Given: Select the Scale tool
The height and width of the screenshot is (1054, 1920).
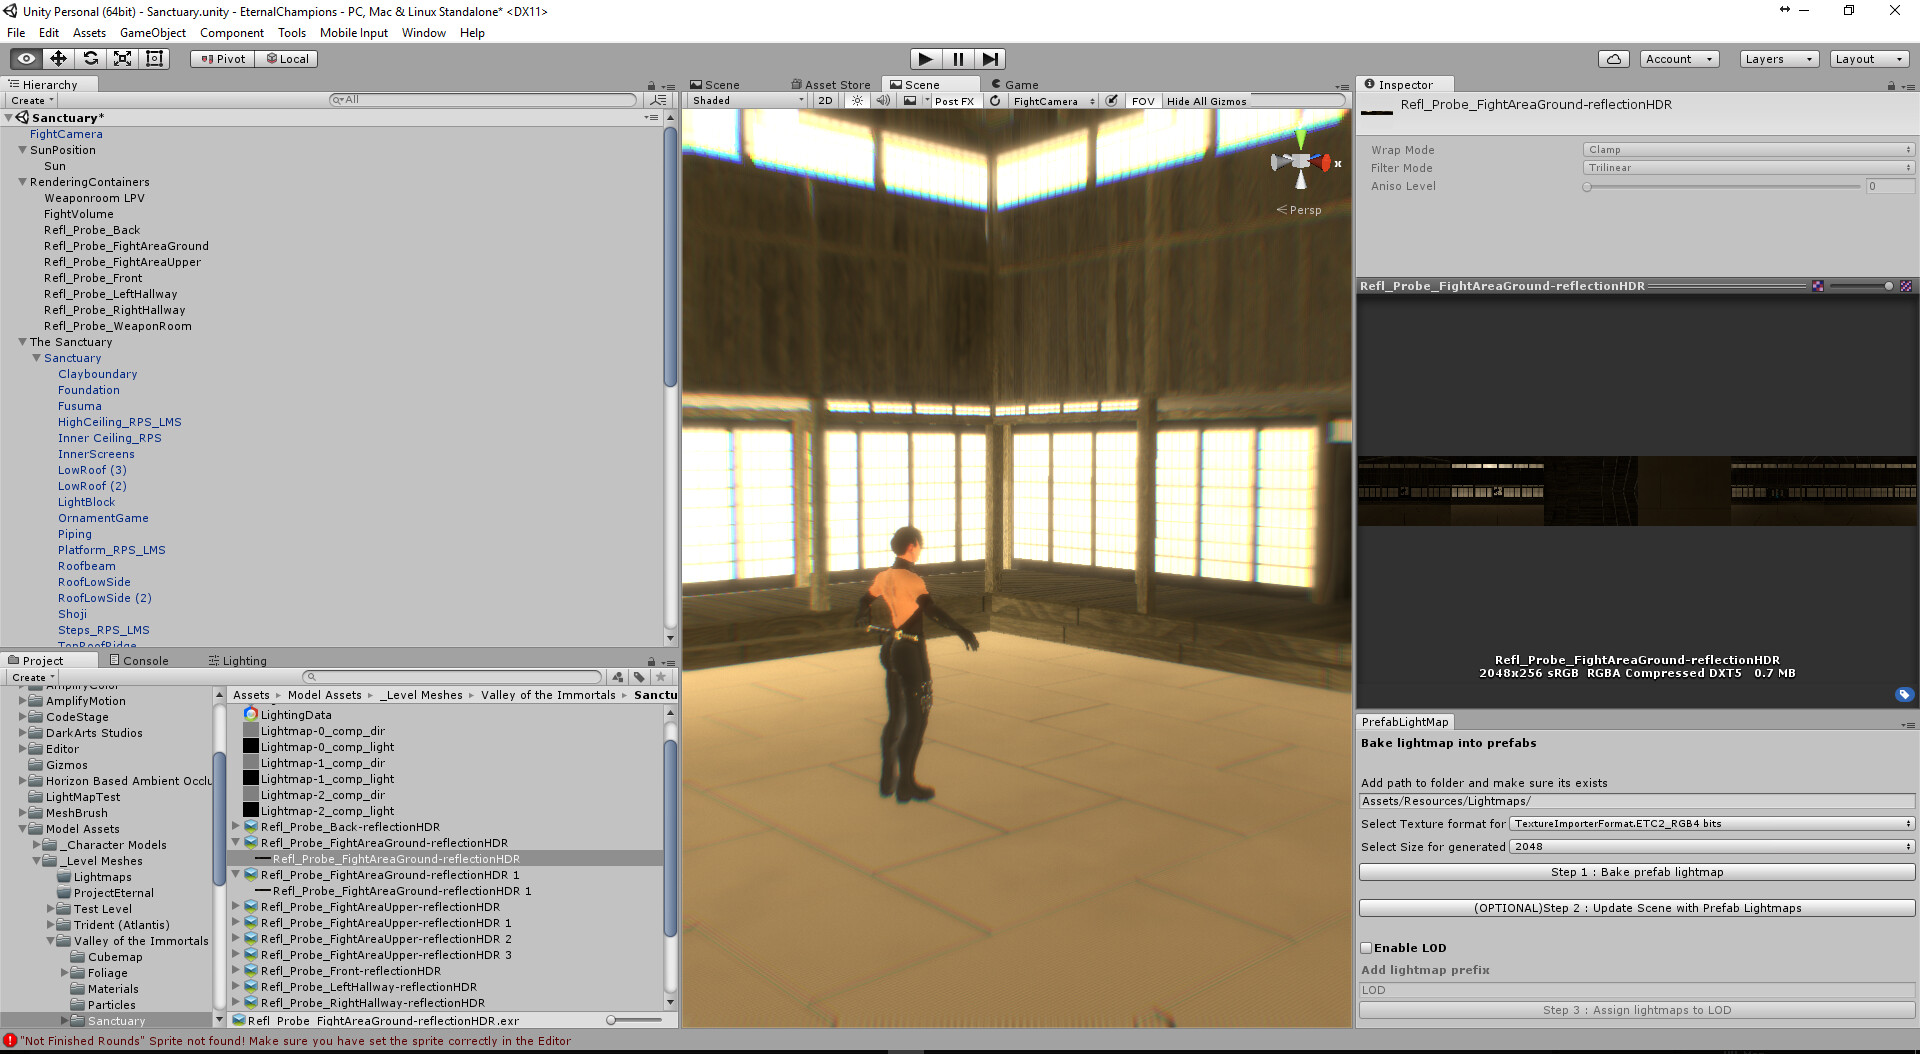Looking at the screenshot, I should click(122, 58).
